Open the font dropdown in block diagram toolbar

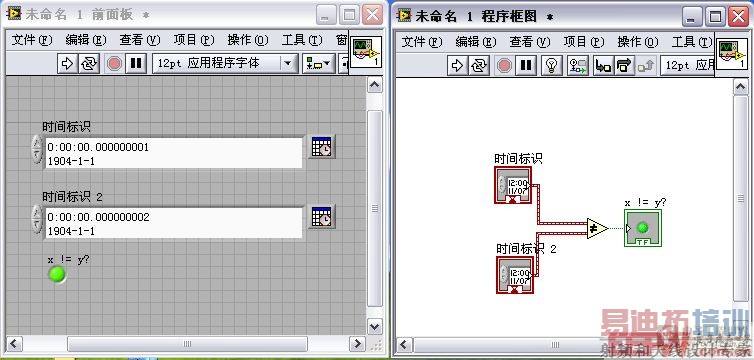(x=688, y=65)
